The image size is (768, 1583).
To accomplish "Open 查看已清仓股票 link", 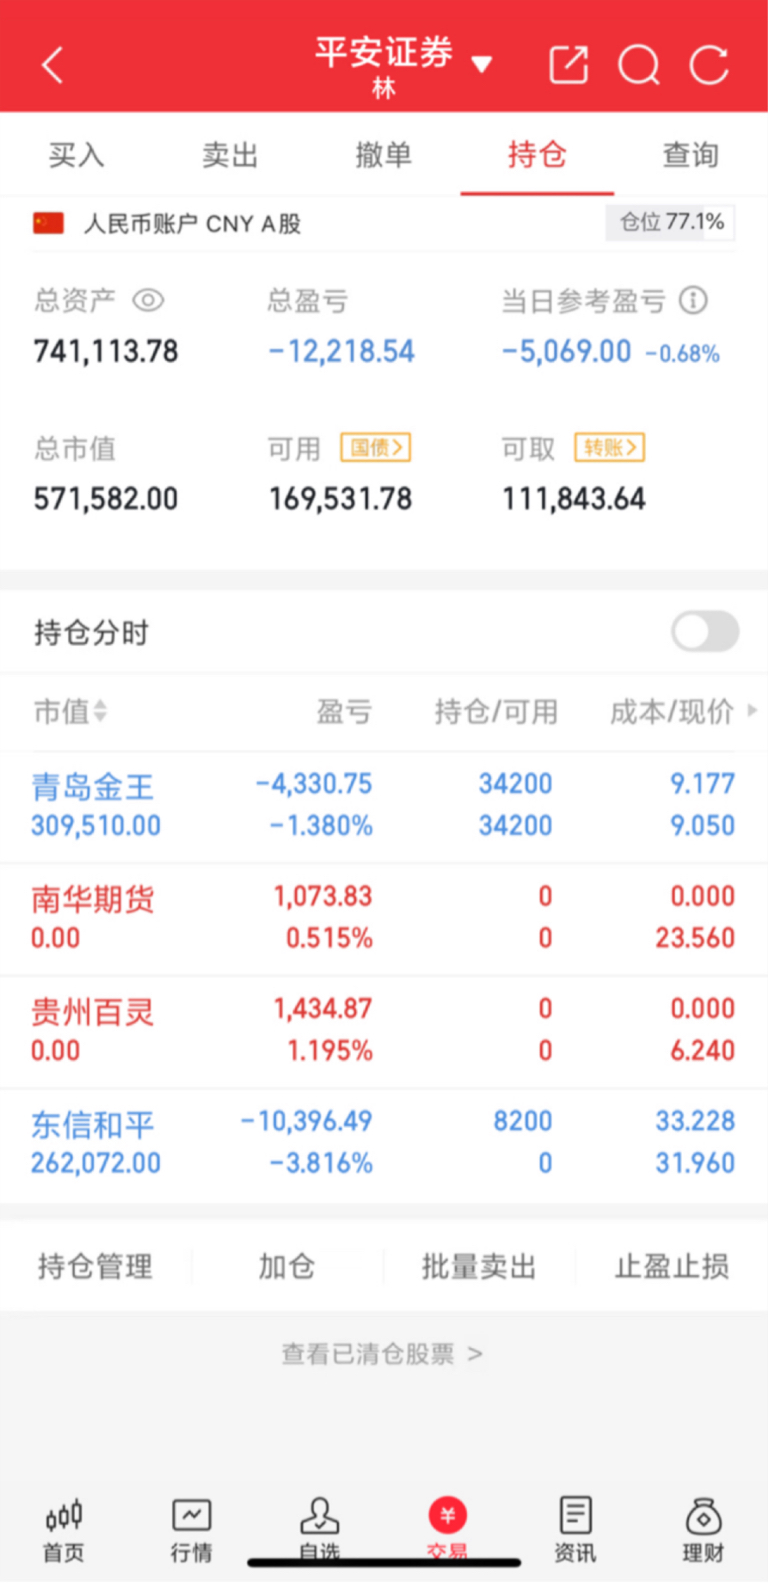I will tap(382, 1354).
